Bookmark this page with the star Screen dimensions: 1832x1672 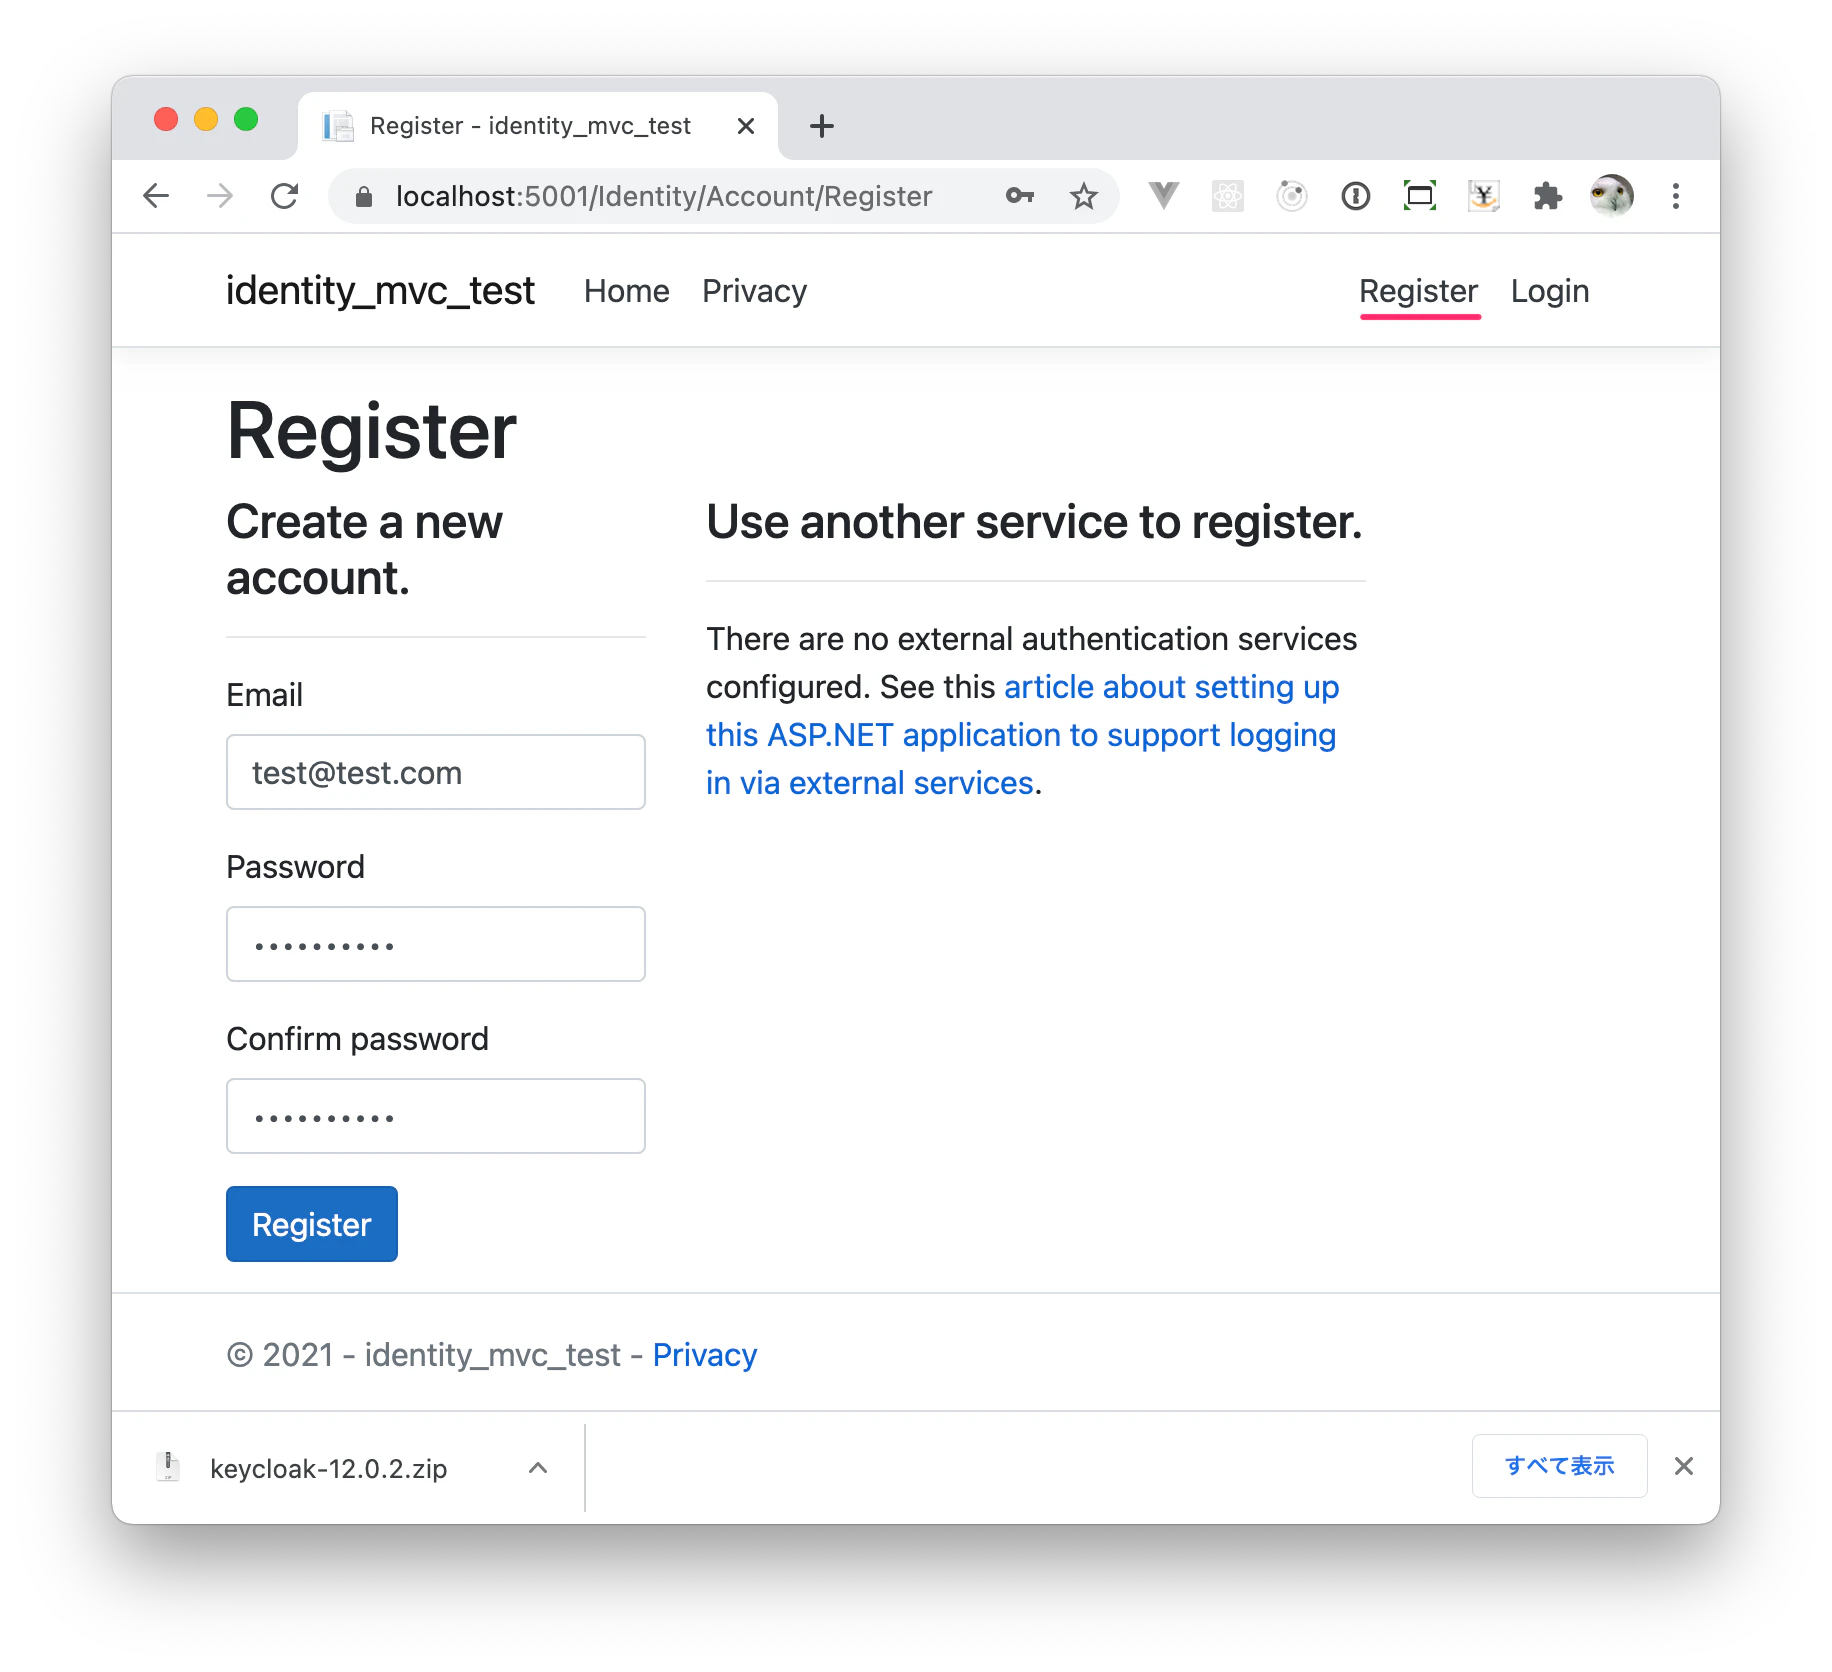(1084, 196)
